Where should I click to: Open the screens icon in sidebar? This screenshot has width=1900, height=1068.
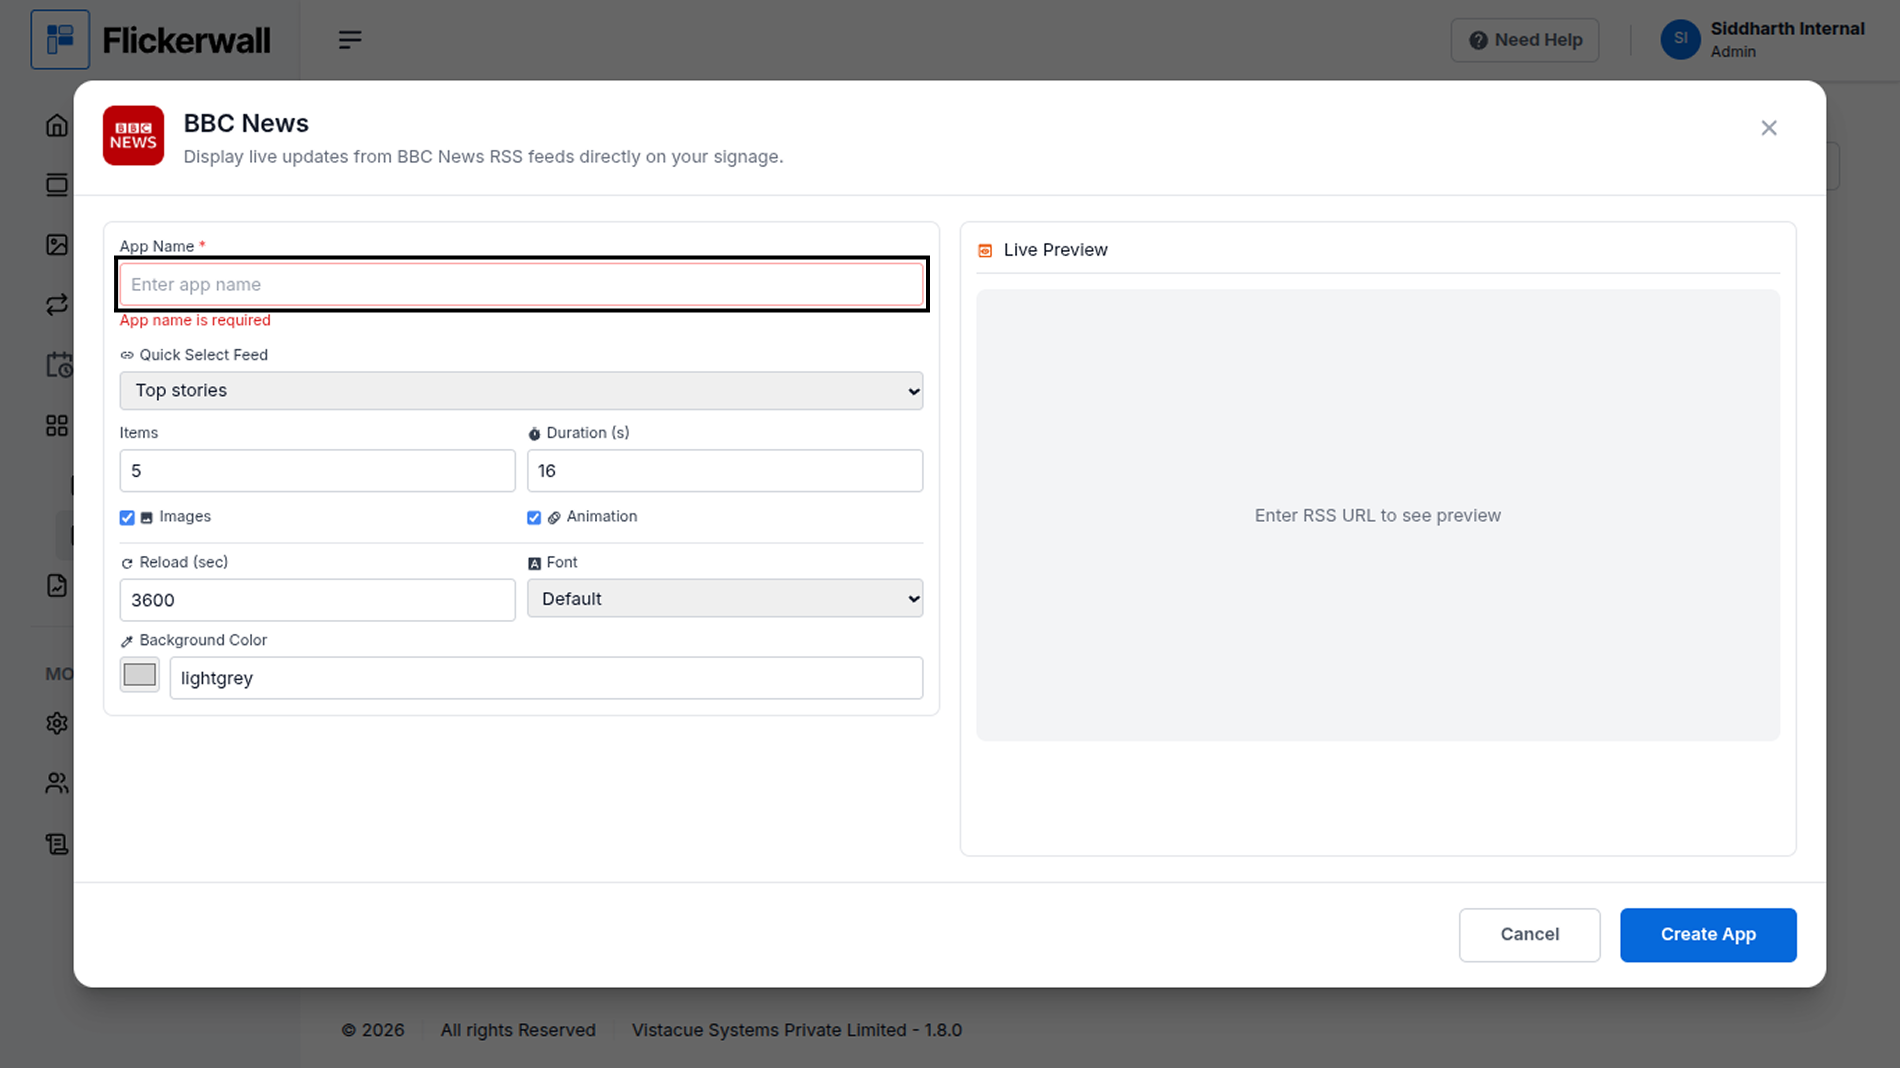coord(57,185)
